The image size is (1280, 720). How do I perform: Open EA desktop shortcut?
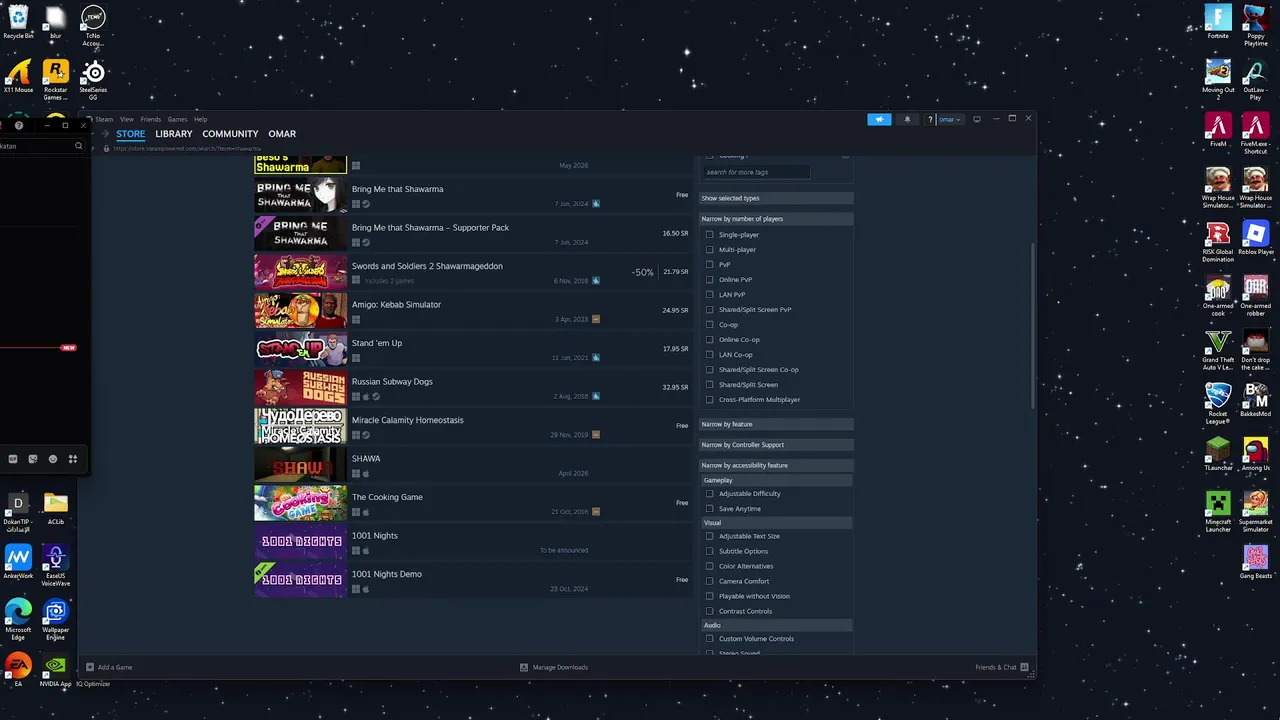[x=18, y=670]
